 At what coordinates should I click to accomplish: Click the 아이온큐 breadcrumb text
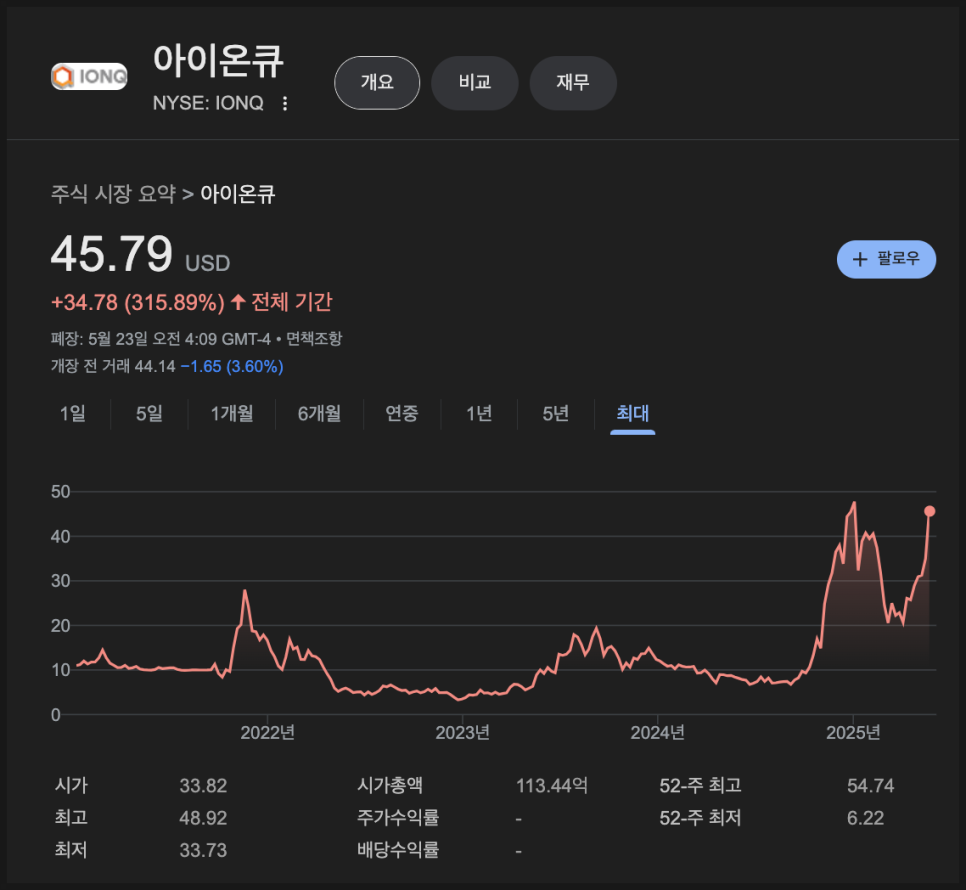pos(238,194)
